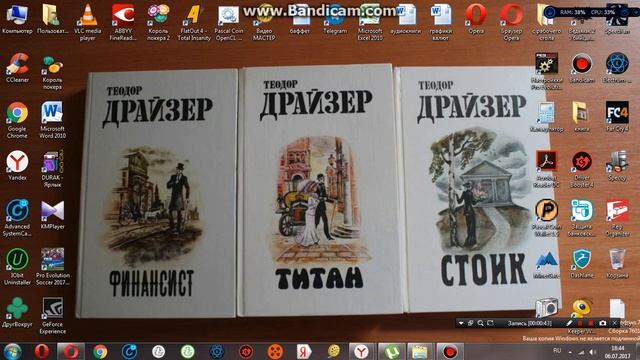Open Pascal Coin OpenCL shortcut
This screenshot has height=360, width=640.
click(x=229, y=22)
